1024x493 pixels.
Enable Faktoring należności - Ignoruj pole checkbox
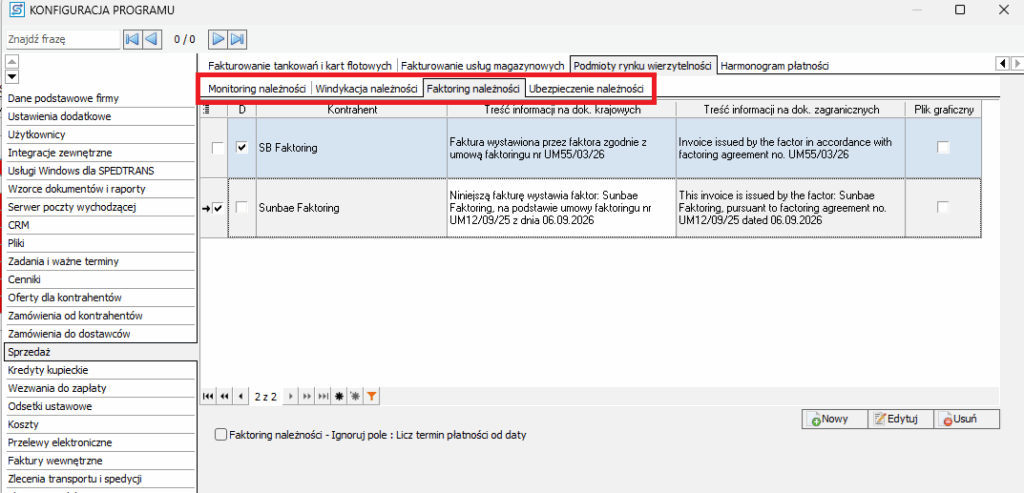[x=221, y=435]
